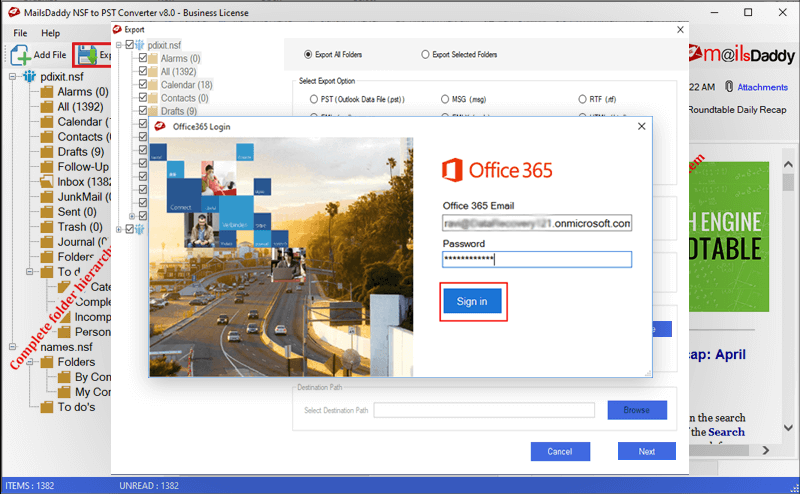Screen dimensions: 800x494
Task: Close the Office365 Login dialog
Action: point(642,126)
